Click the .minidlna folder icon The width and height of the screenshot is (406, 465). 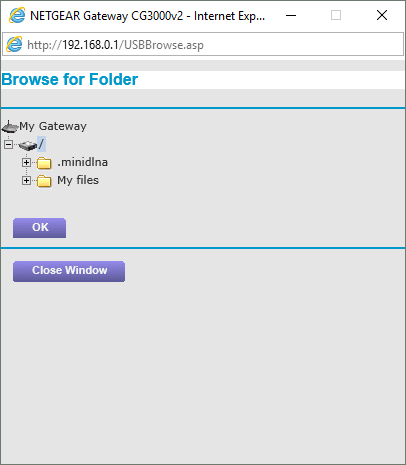44,163
